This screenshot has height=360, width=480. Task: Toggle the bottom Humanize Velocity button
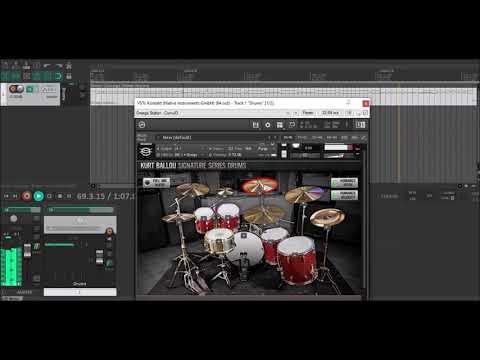click(345, 195)
